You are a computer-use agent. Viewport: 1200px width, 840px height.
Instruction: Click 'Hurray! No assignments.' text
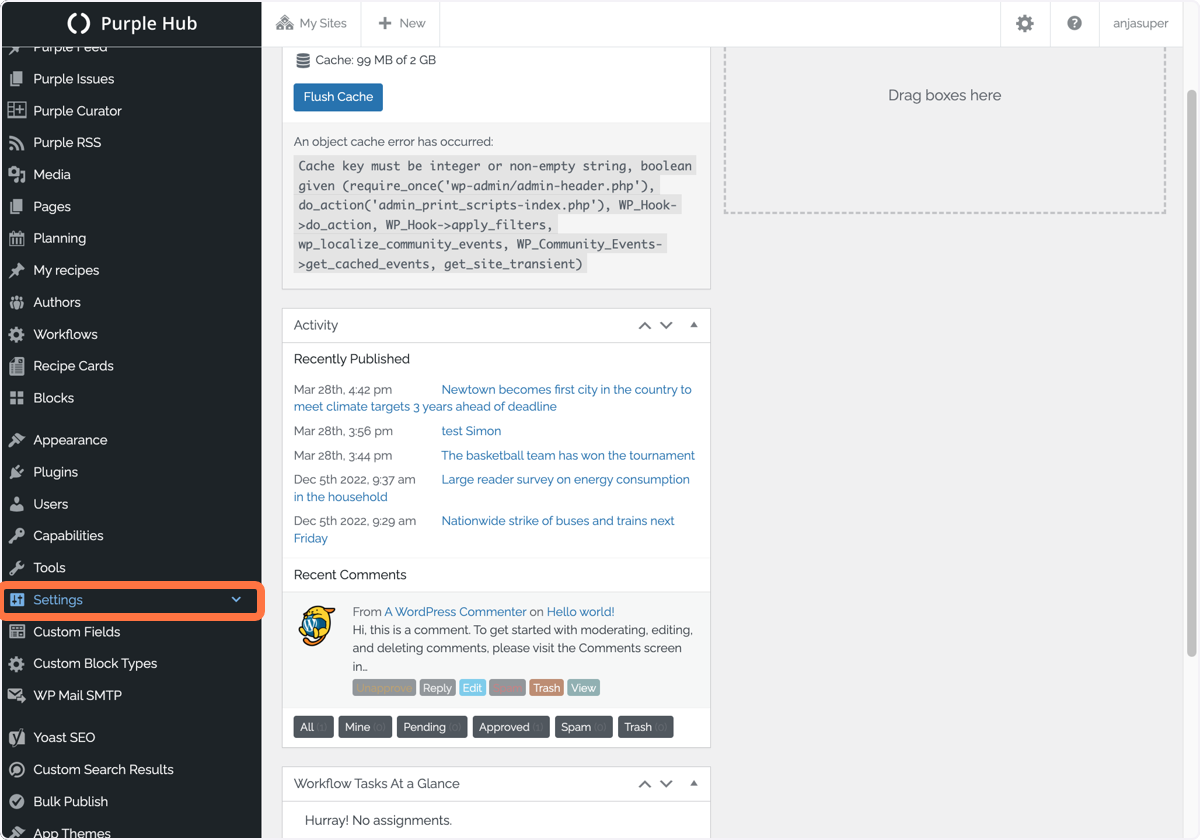click(378, 820)
